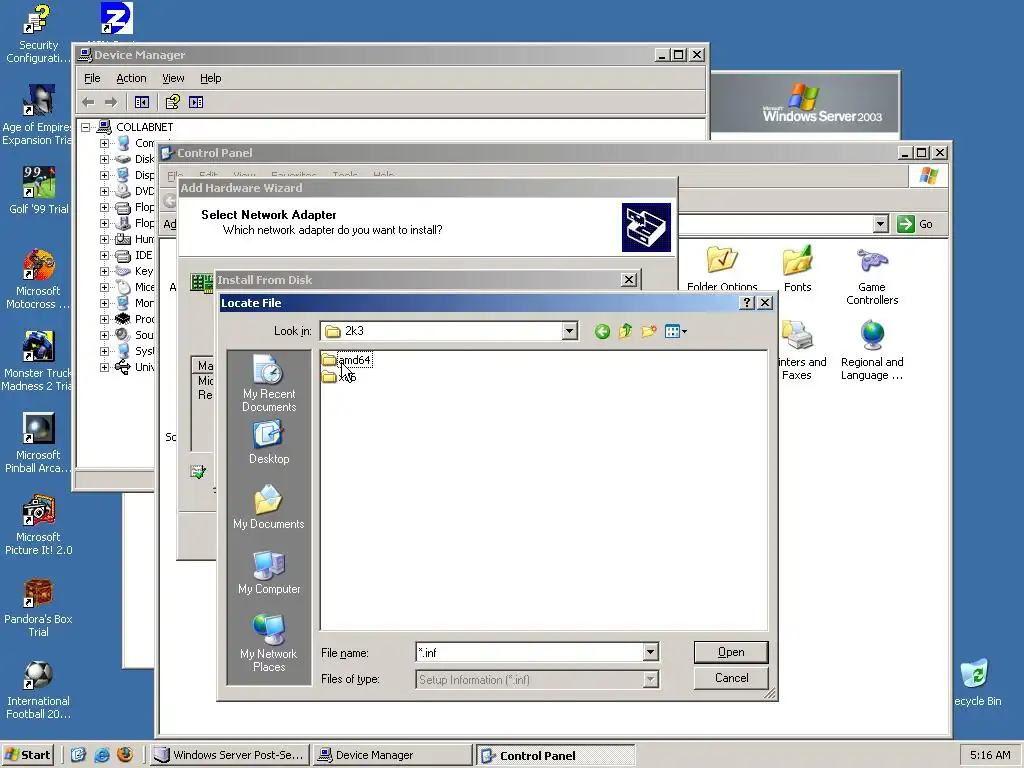Click the Start button

click(28, 755)
